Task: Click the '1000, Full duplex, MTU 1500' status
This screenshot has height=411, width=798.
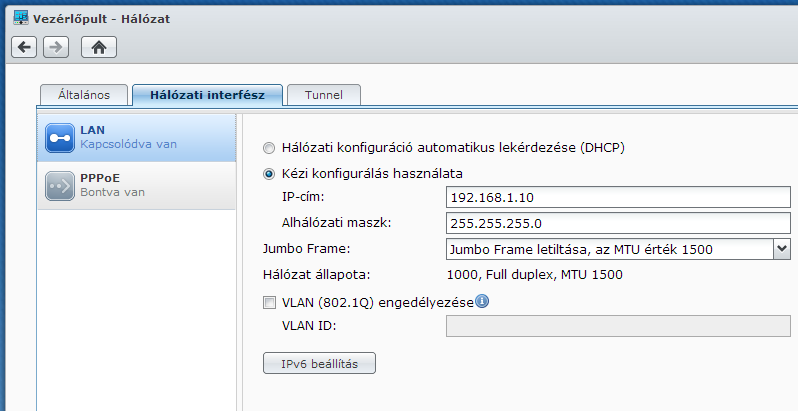Action: 534,275
